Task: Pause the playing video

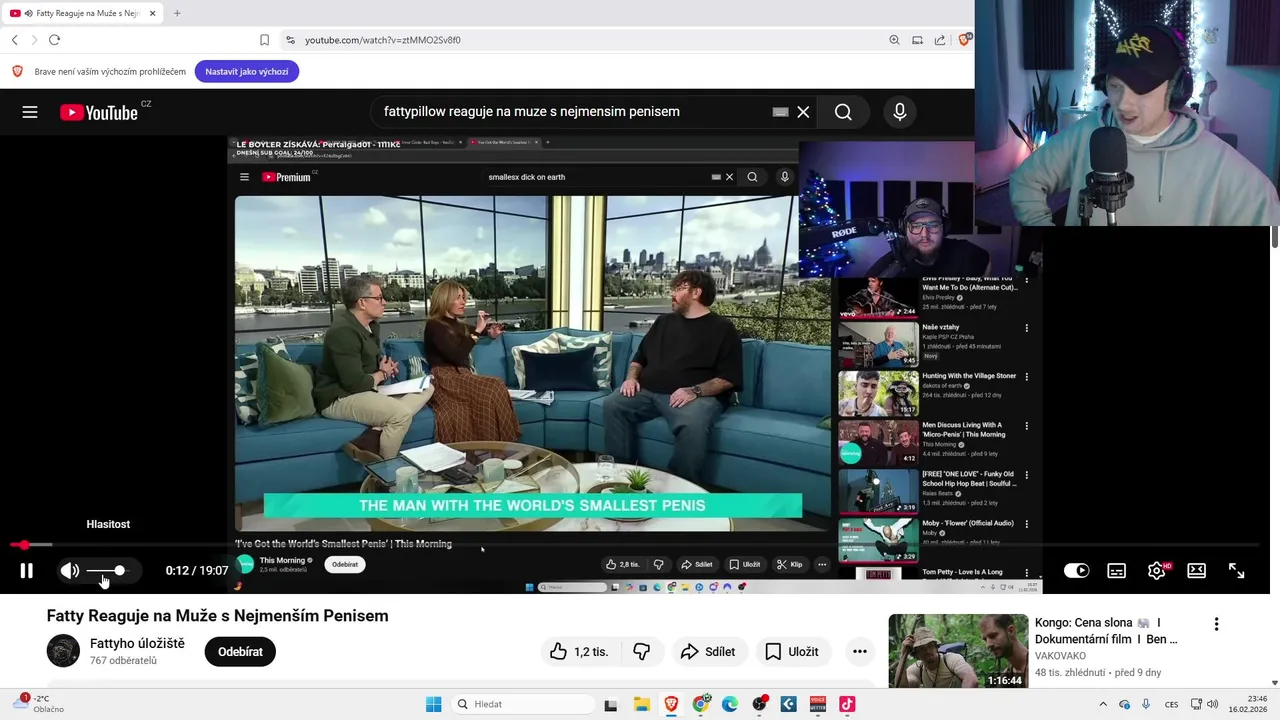Action: pyautogui.click(x=27, y=570)
